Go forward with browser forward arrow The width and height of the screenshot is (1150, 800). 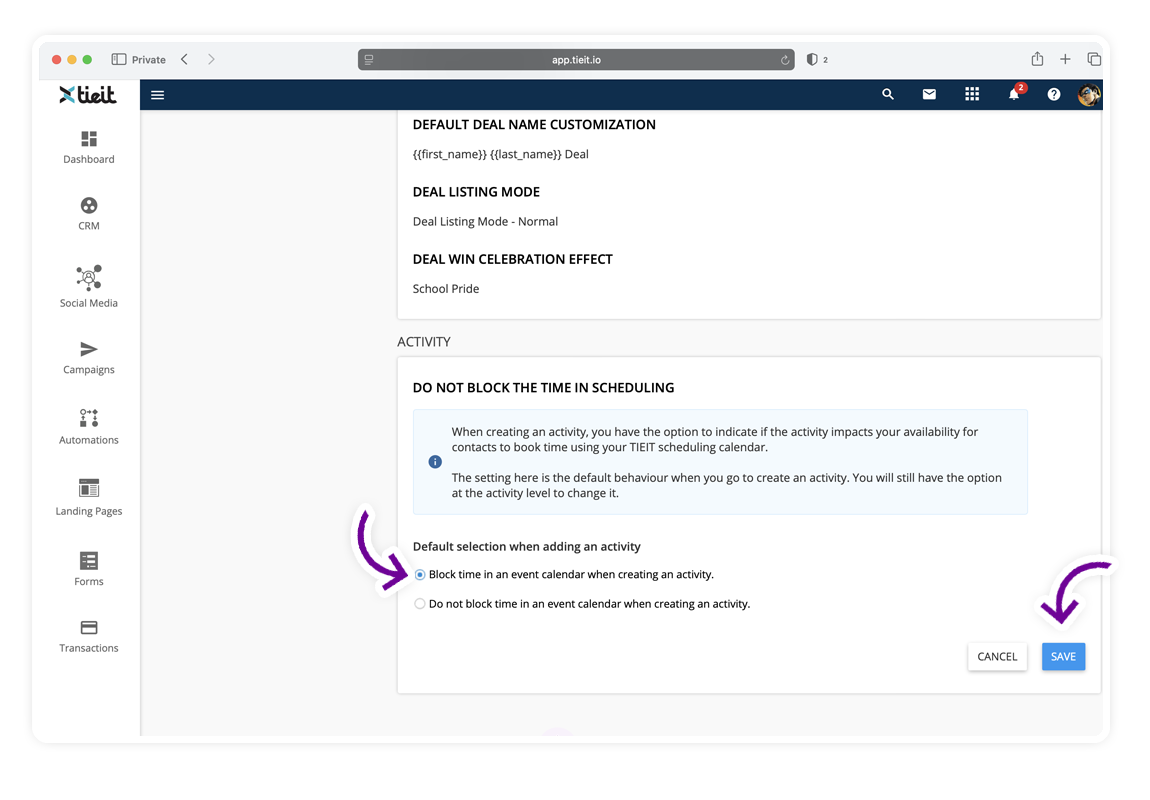tap(211, 59)
